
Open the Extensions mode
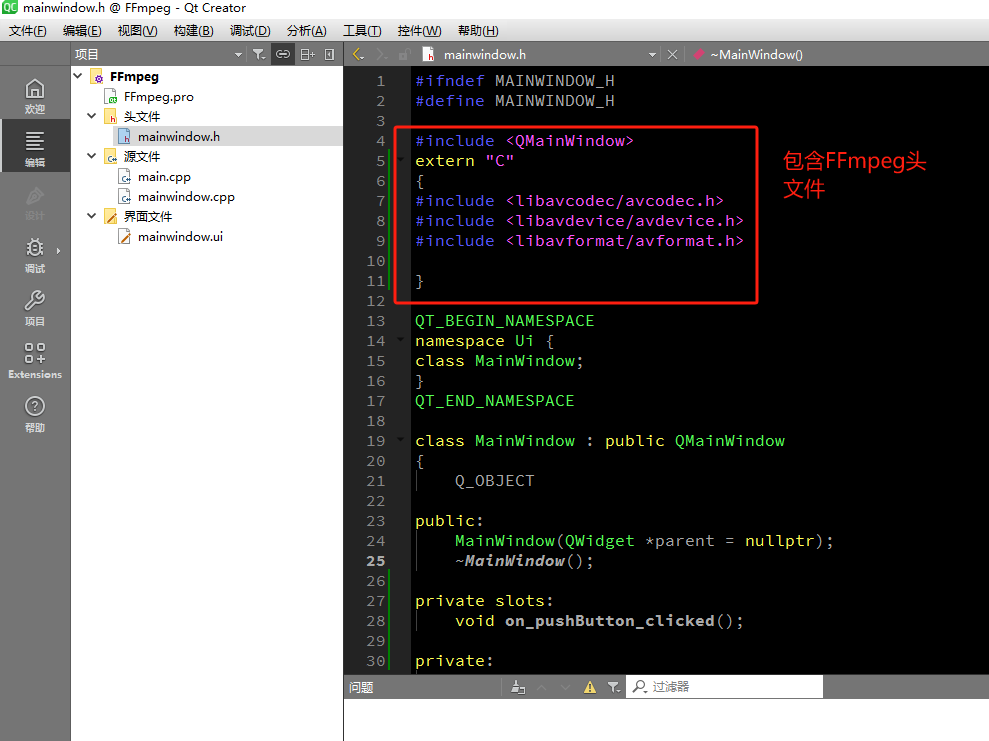[x=35, y=361]
